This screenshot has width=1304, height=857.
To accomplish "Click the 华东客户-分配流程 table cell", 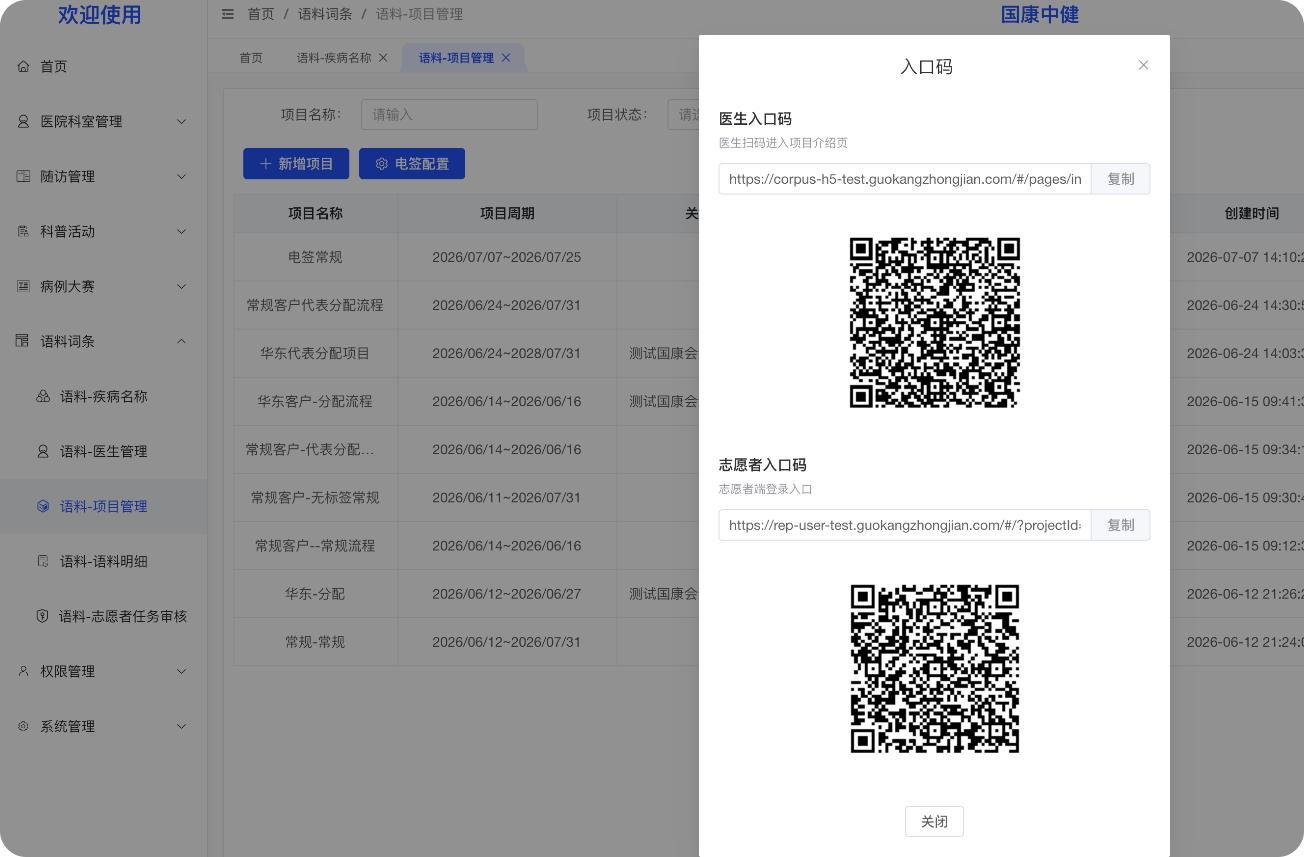I will [315, 401].
